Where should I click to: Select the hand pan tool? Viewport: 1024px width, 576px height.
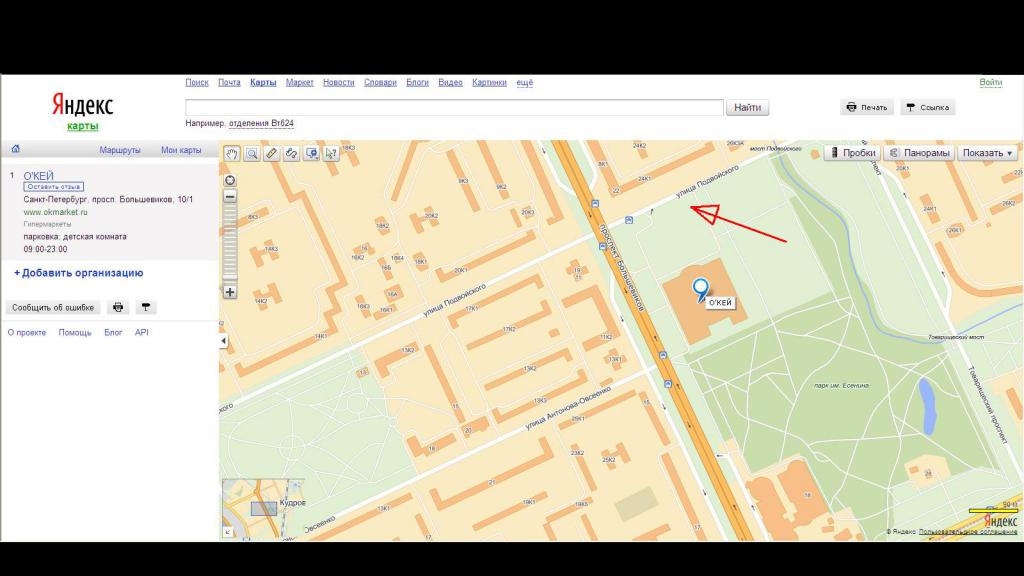tap(232, 153)
